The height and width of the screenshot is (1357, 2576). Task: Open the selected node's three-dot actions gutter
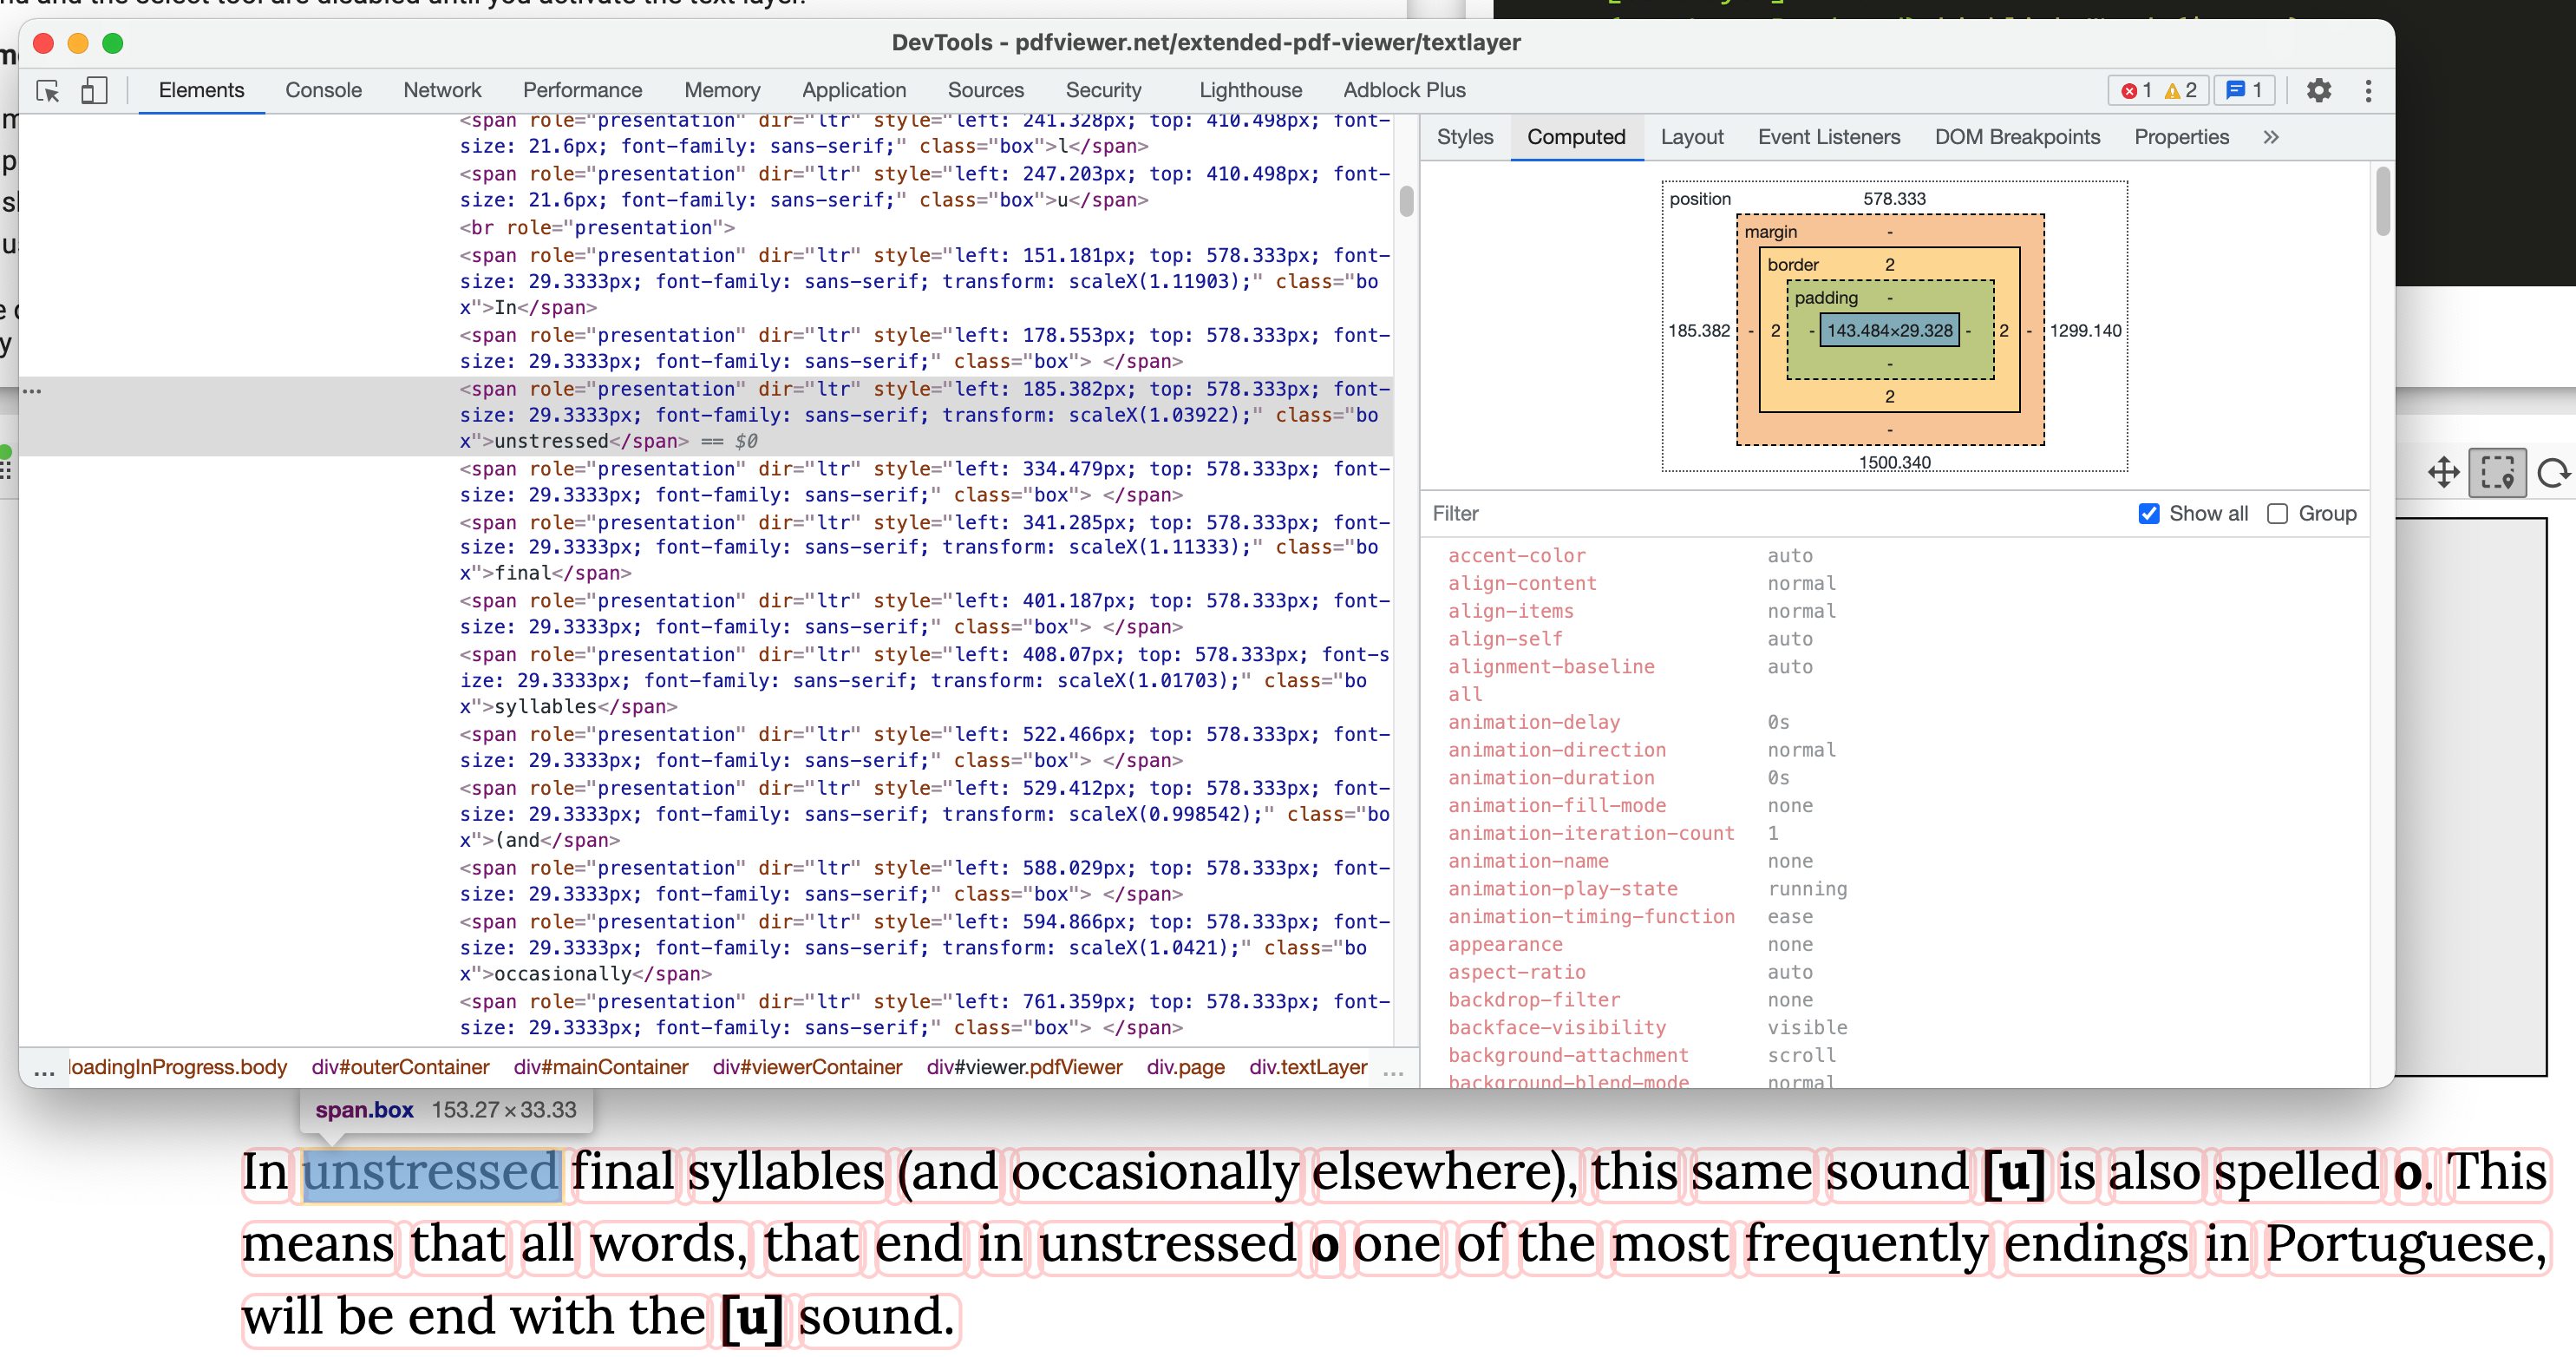32,390
